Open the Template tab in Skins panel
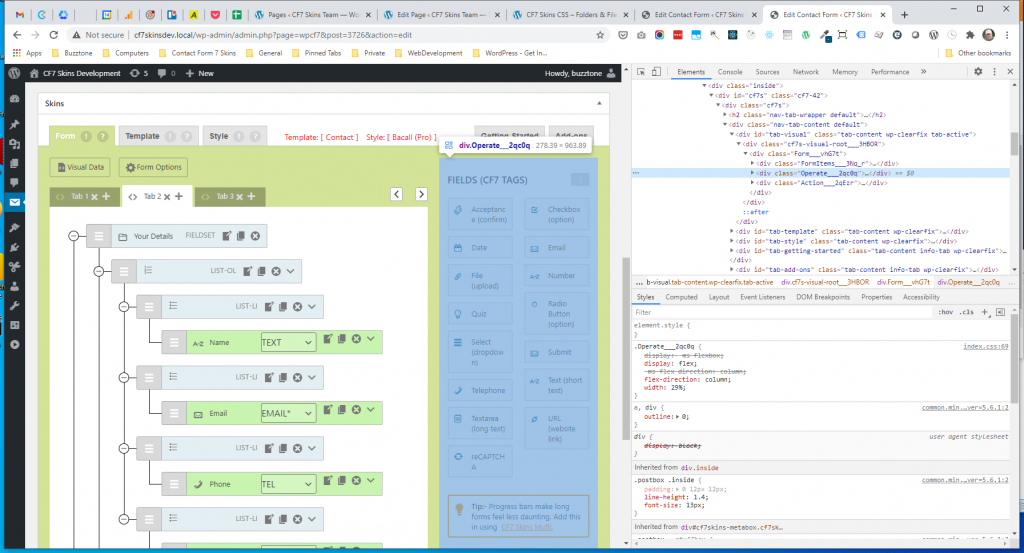 [x=142, y=136]
